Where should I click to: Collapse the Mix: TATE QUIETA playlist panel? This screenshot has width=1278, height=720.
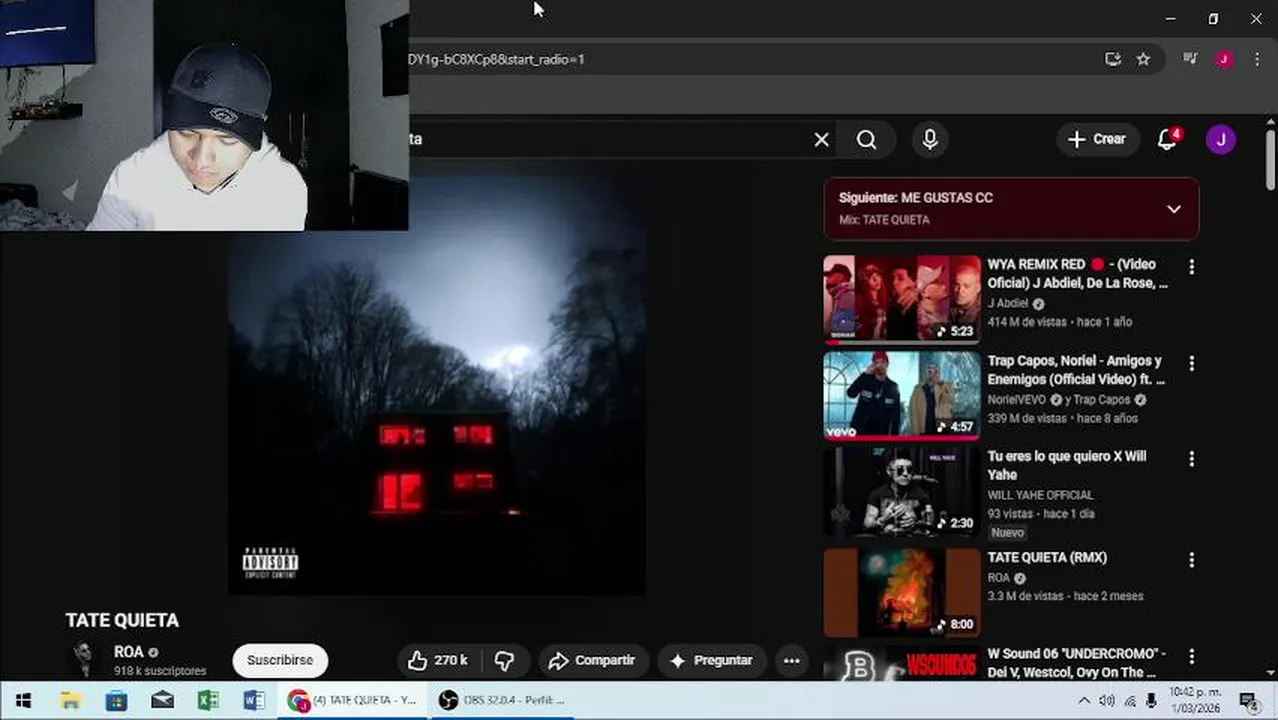point(1174,209)
